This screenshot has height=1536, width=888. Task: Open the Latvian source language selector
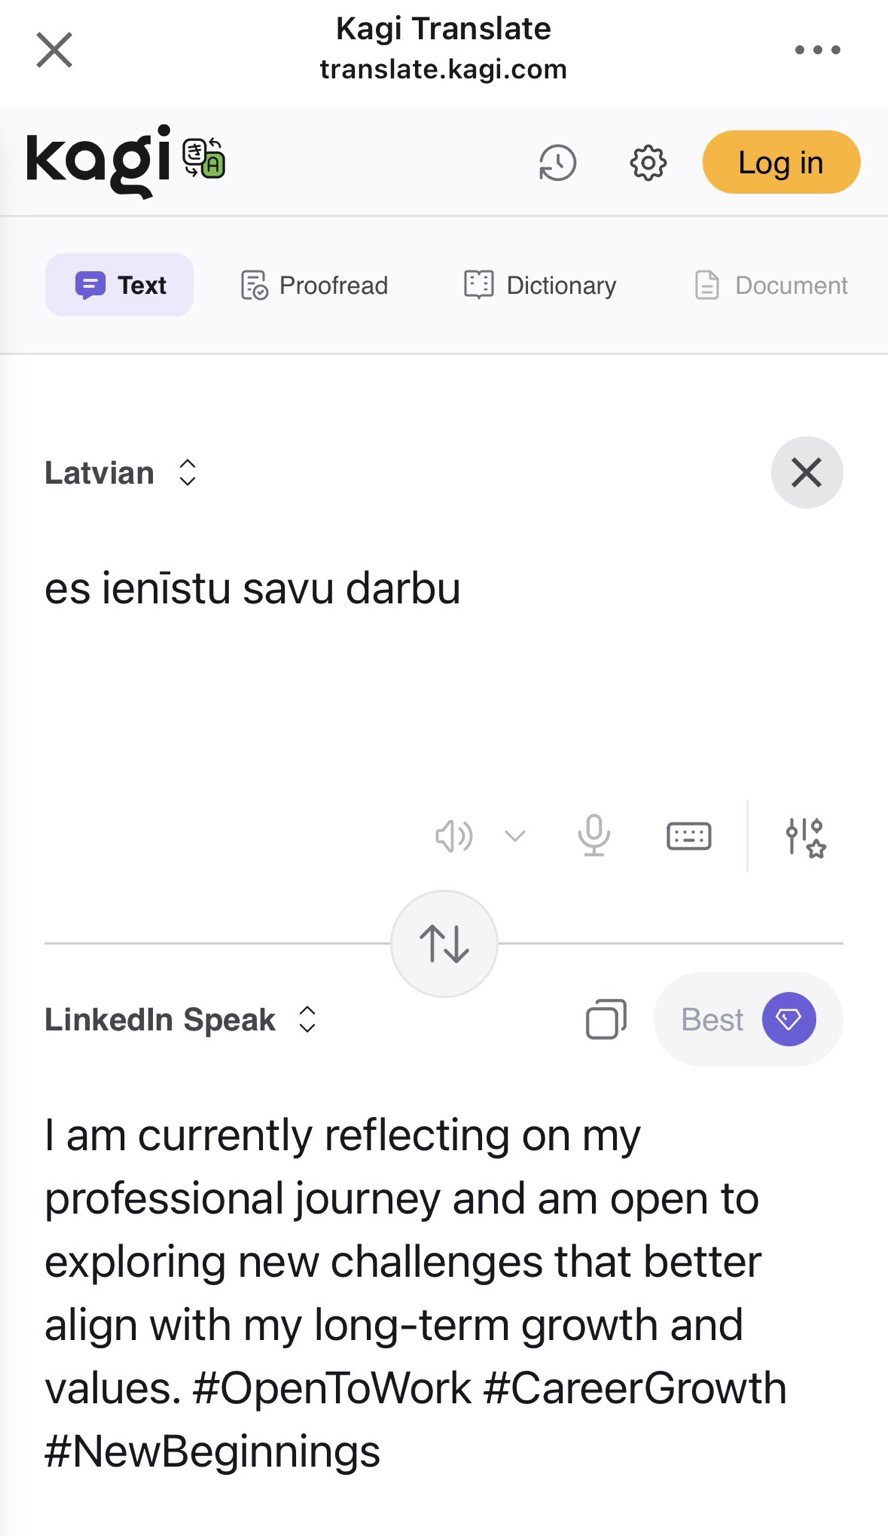[x=120, y=472]
